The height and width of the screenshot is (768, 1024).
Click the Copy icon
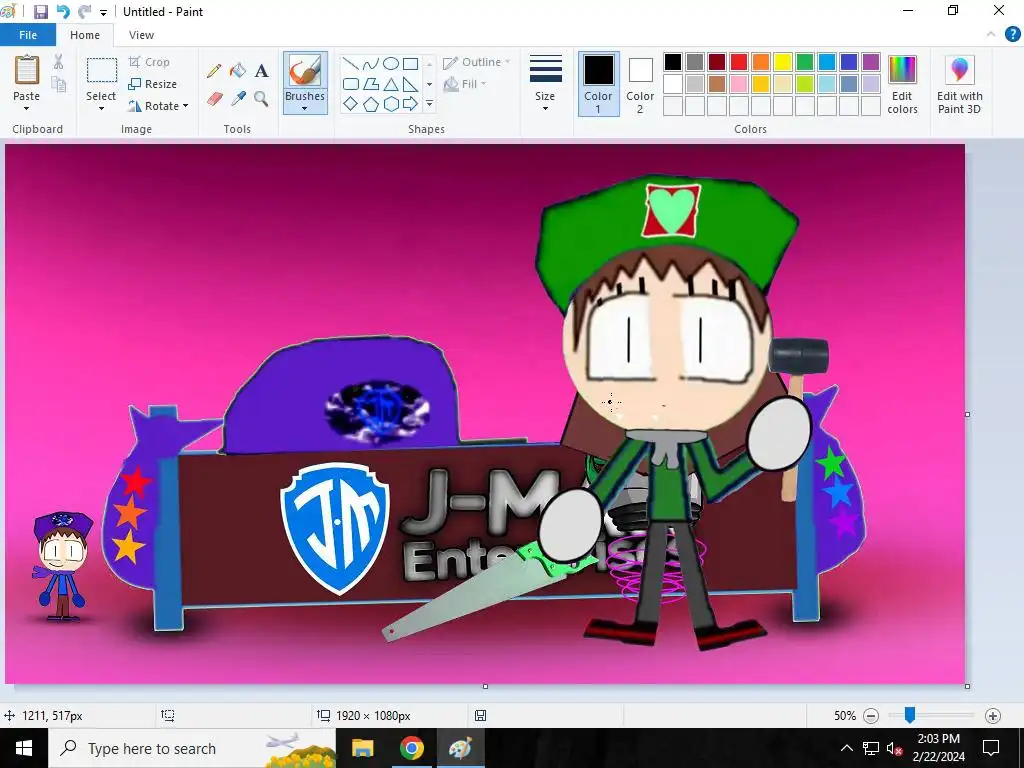[59, 85]
